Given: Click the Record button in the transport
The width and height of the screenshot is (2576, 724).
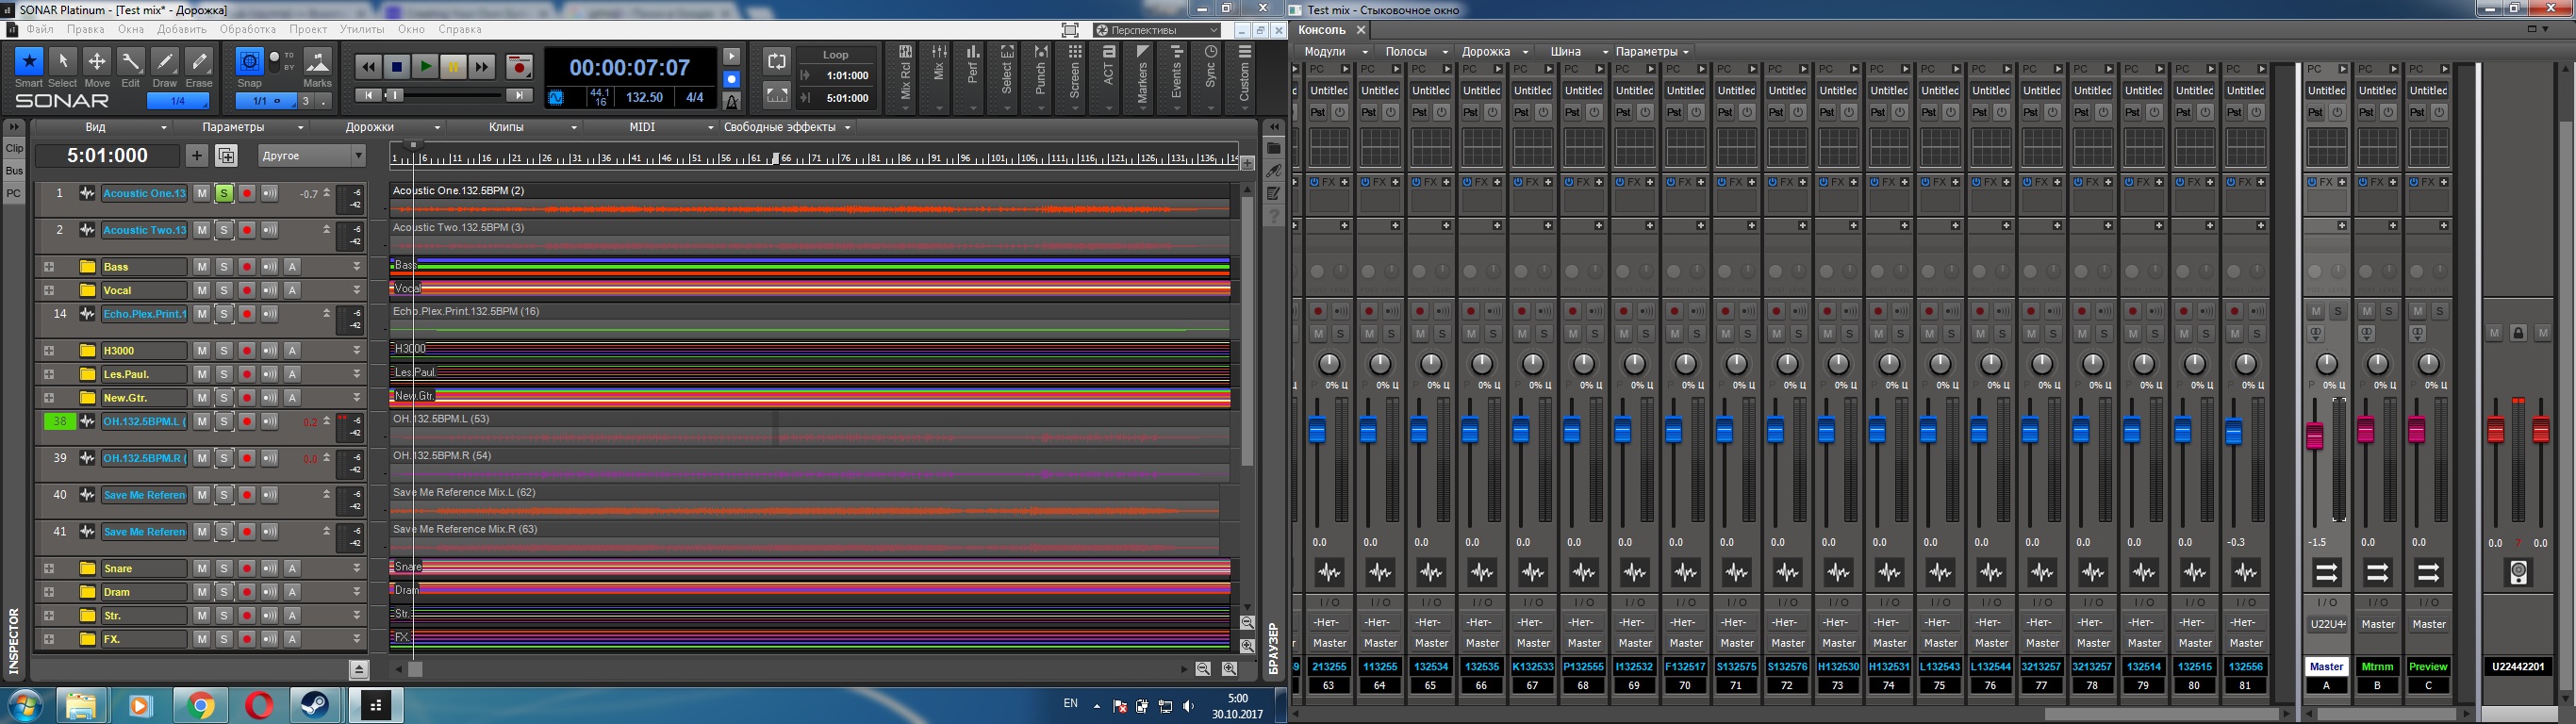Looking at the screenshot, I should [518, 67].
